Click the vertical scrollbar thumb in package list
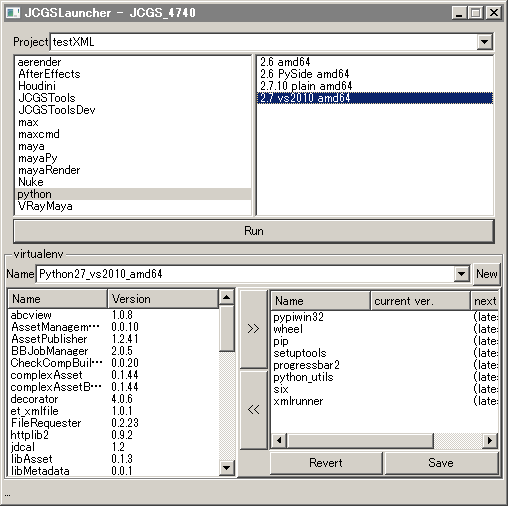The height and width of the screenshot is (506, 508). coord(227,328)
